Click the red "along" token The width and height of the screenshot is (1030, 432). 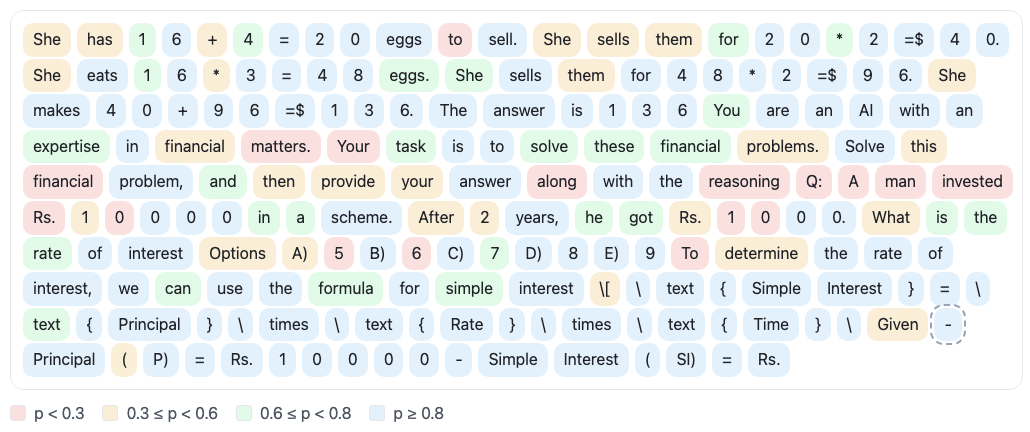pos(556,182)
